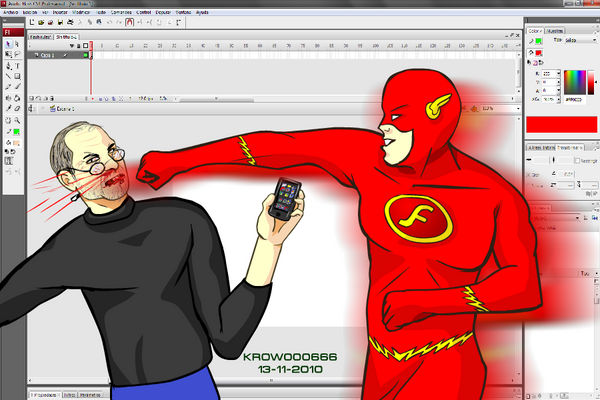Select the Capa 1 layer row
Viewport: 600px width, 400px height.
click(59, 56)
